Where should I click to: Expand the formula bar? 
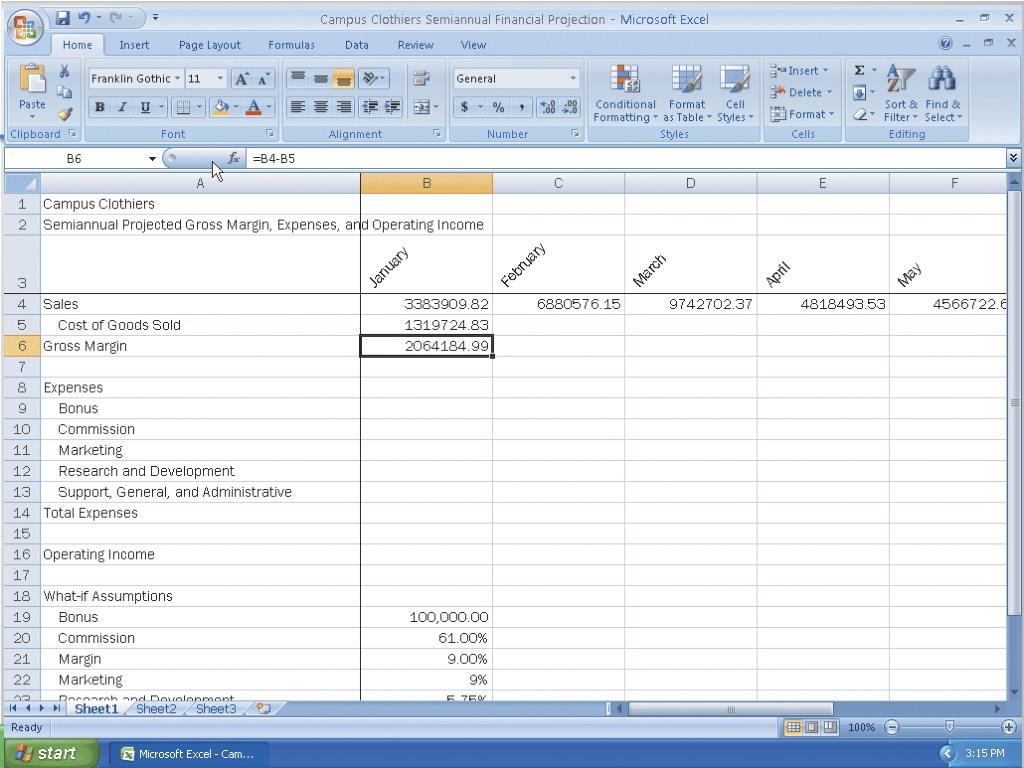point(1013,157)
